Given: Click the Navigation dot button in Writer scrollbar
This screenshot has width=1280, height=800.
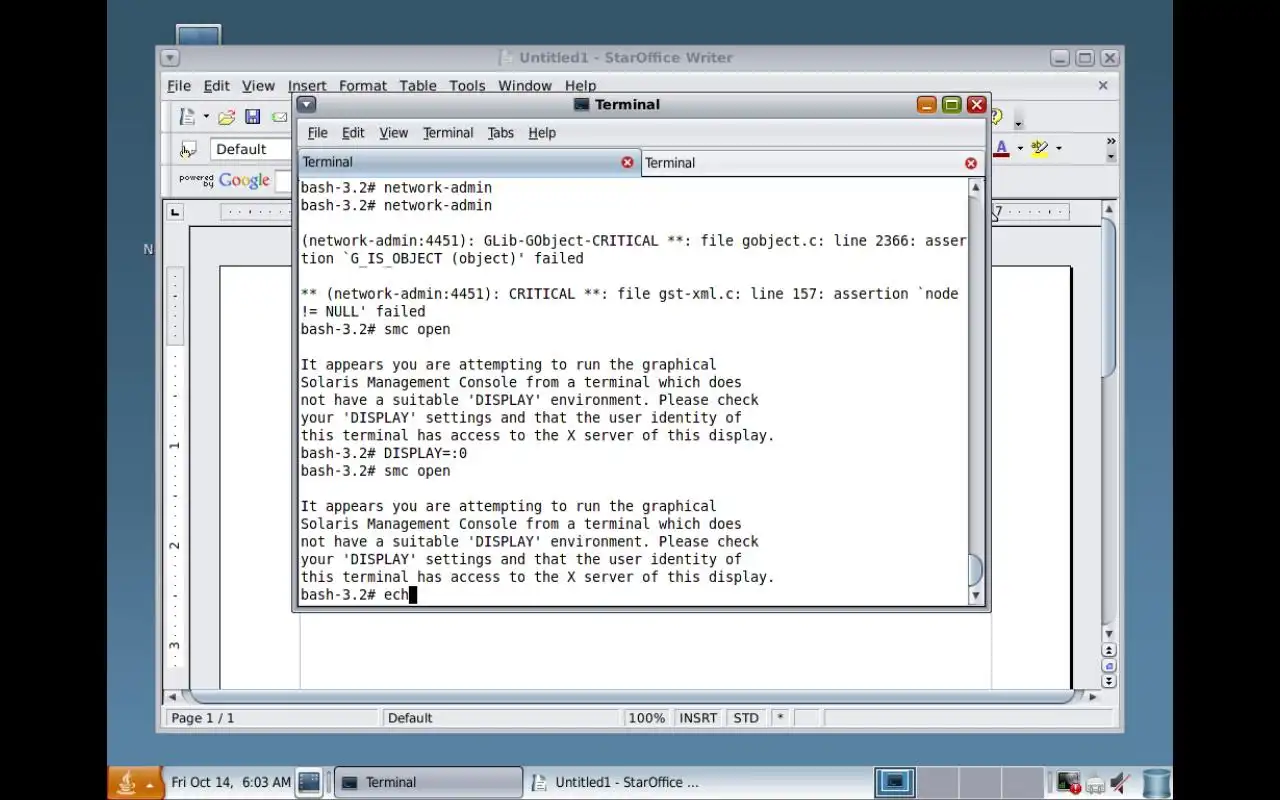Looking at the screenshot, I should coord(1109,666).
